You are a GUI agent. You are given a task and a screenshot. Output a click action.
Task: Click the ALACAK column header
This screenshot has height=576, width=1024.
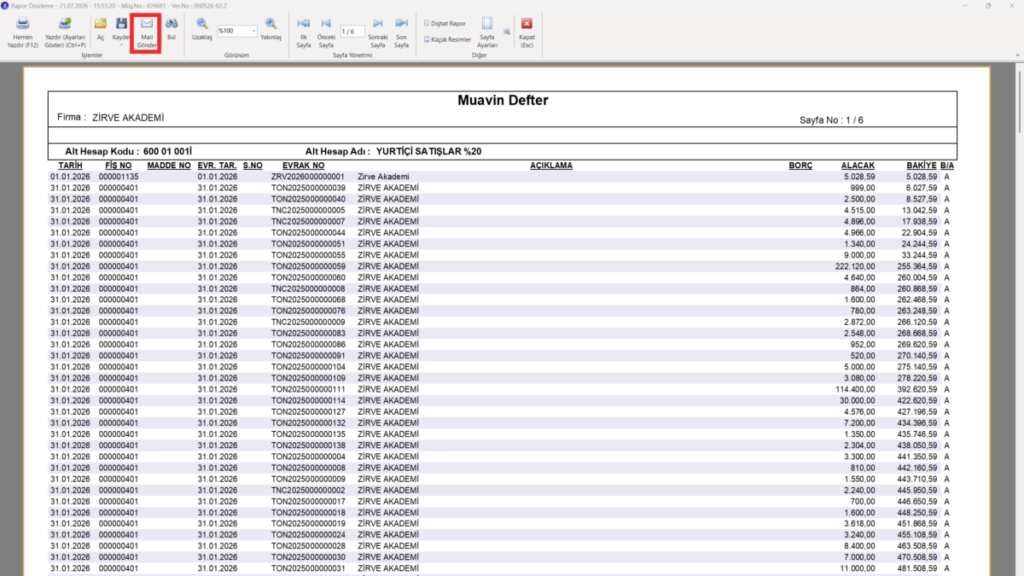click(857, 166)
